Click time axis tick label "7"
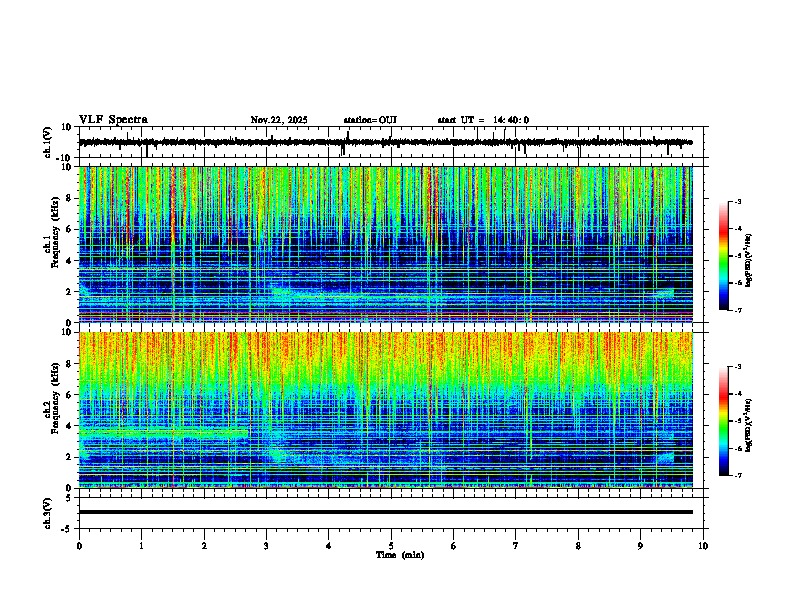 (x=516, y=546)
